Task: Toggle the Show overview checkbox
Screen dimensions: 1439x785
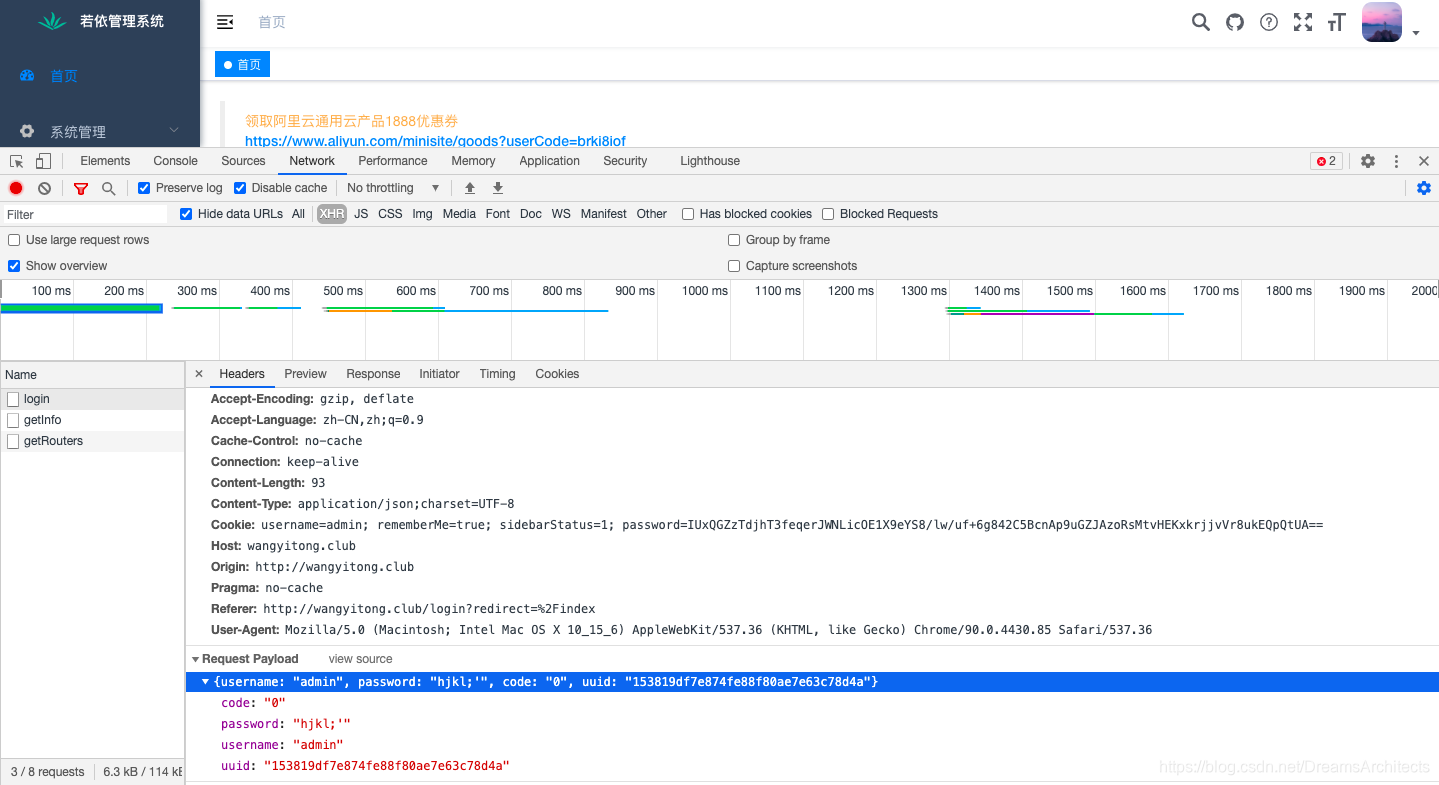Action: click(14, 266)
